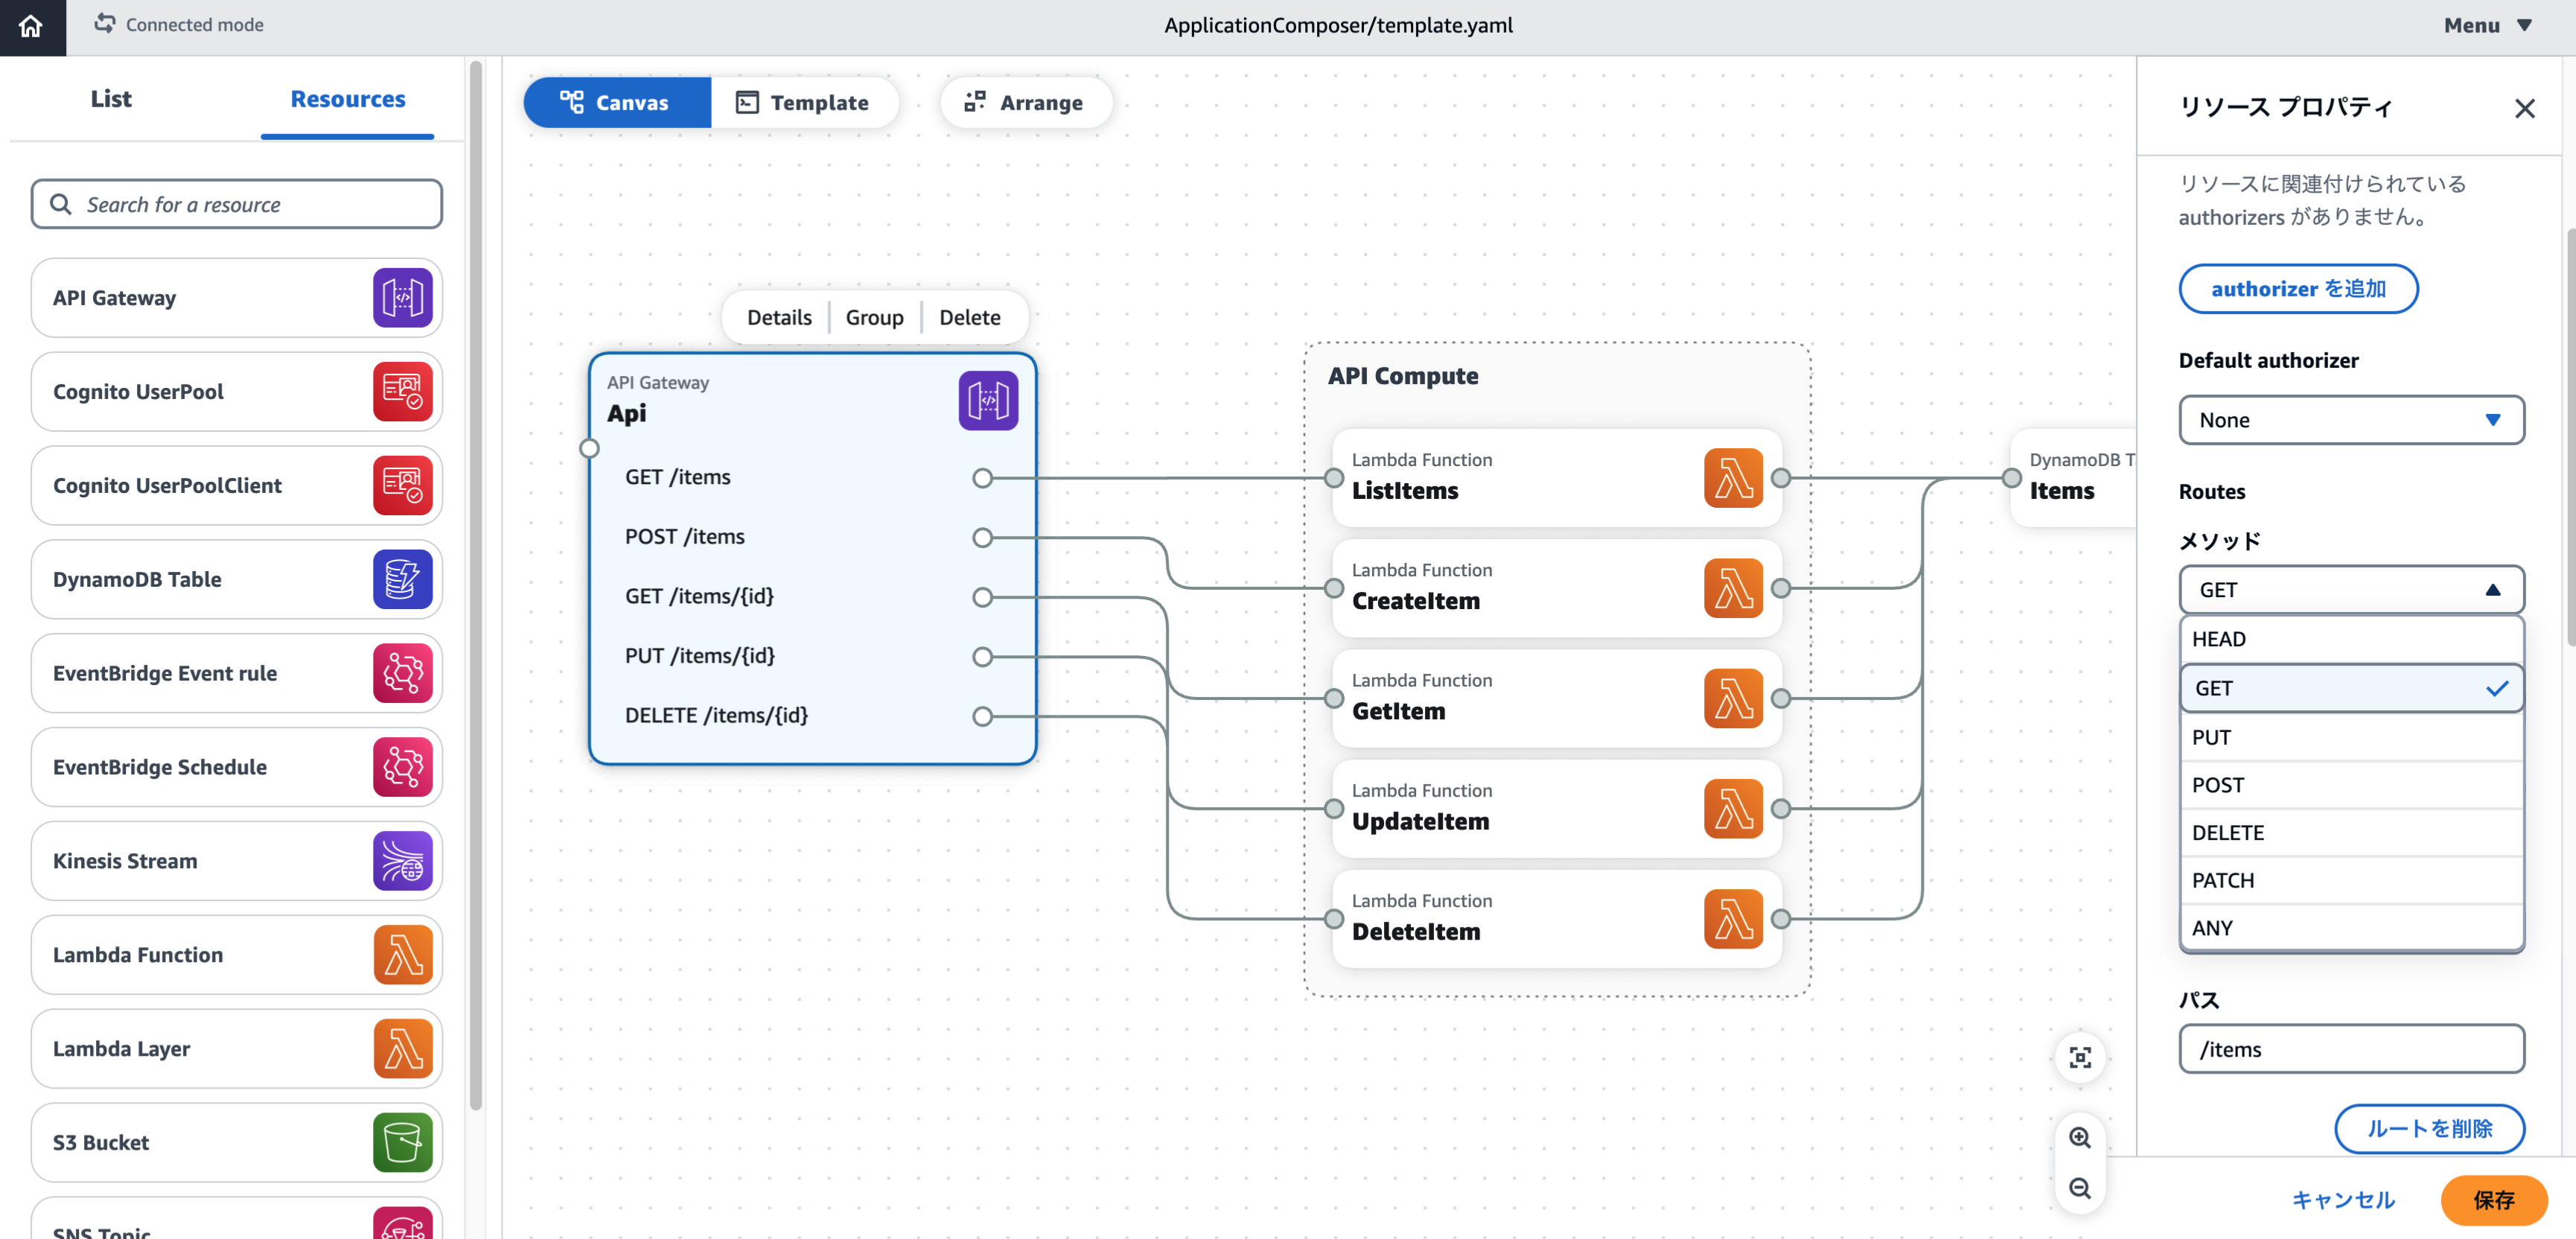
Task: Open Details for the Api card
Action: (x=779, y=317)
